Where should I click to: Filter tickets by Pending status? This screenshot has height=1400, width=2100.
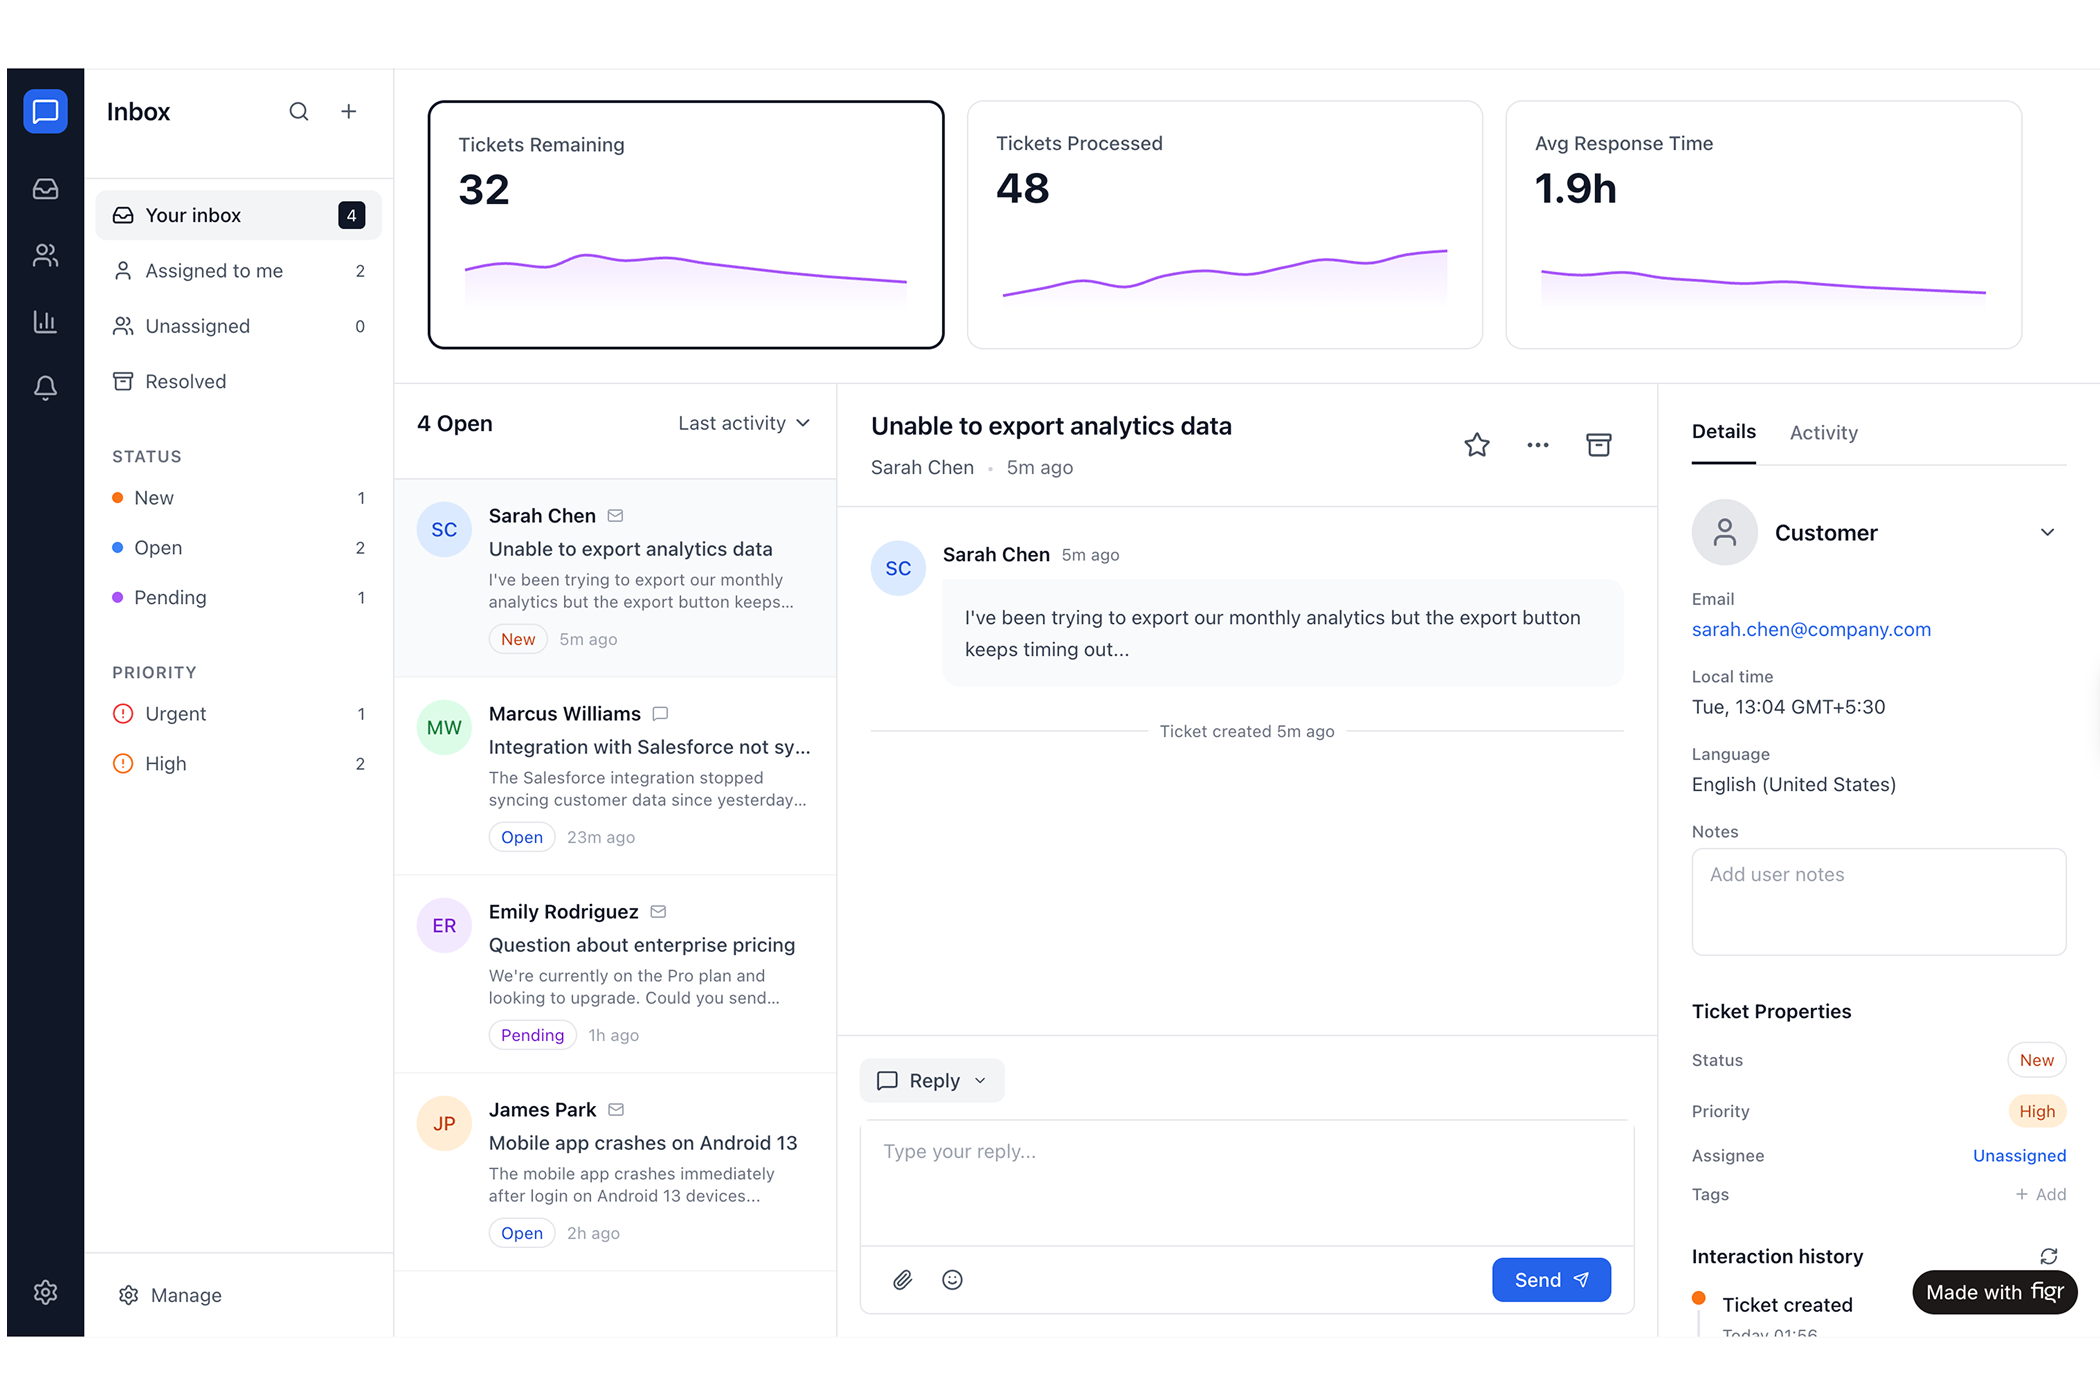click(170, 598)
